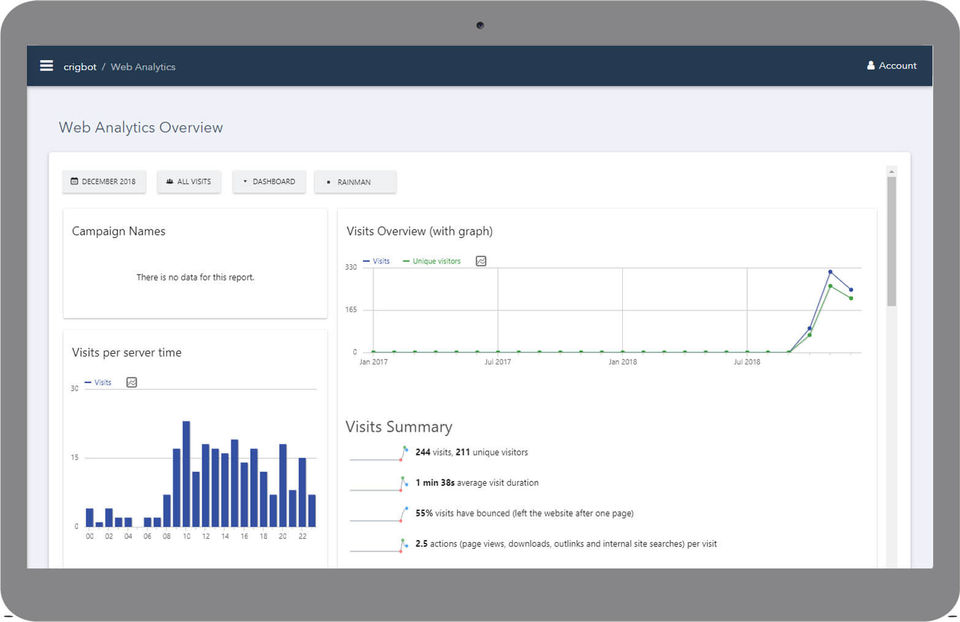Image resolution: width=960 pixels, height=622 pixels.
Task: Click the 'Jan 2017' axis label
Action: [373, 362]
